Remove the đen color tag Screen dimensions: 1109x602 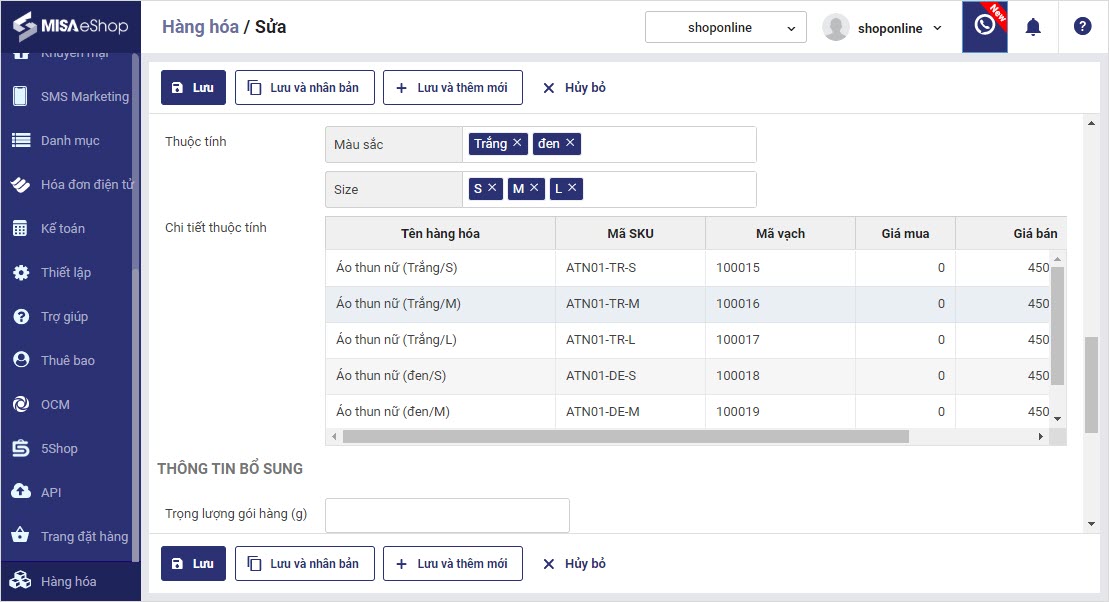point(570,143)
